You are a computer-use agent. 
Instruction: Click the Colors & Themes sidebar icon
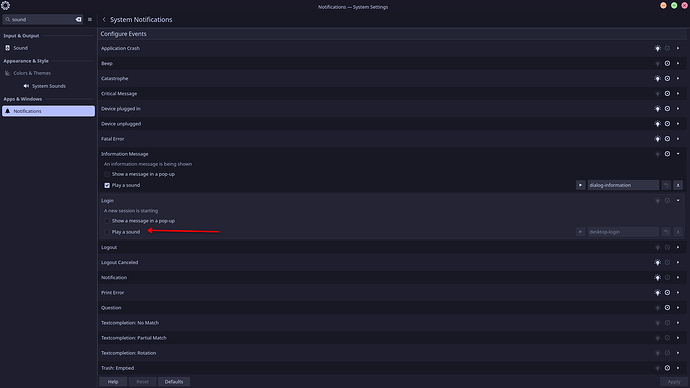[x=7, y=73]
